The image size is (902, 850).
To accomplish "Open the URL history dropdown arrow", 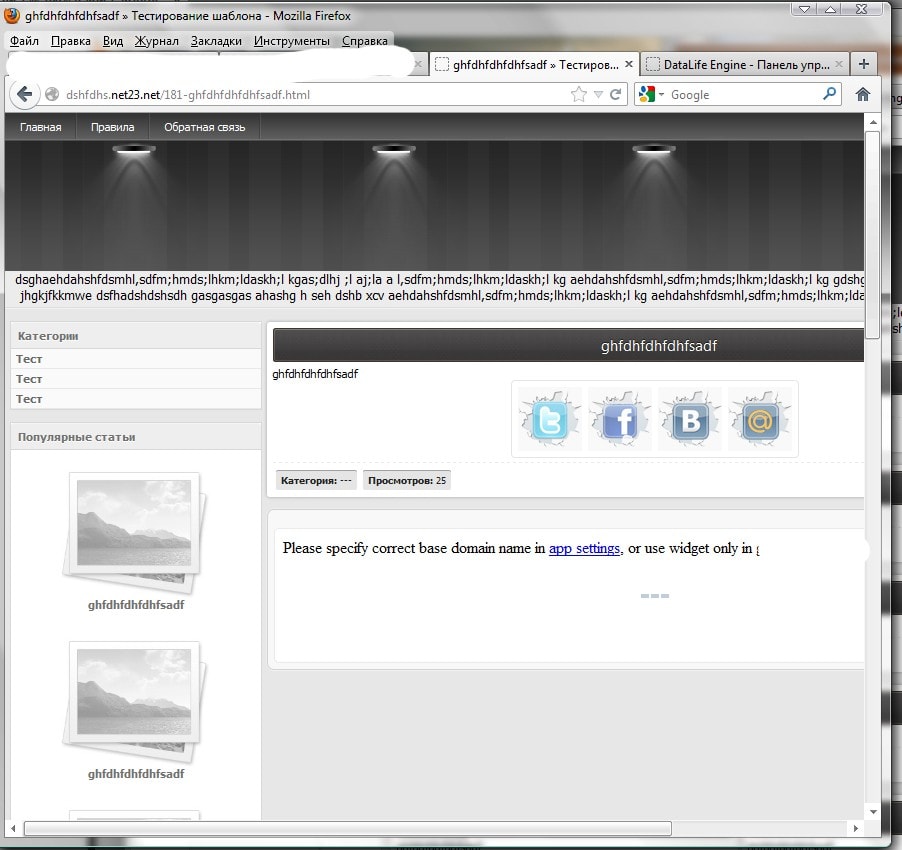I will 598,95.
